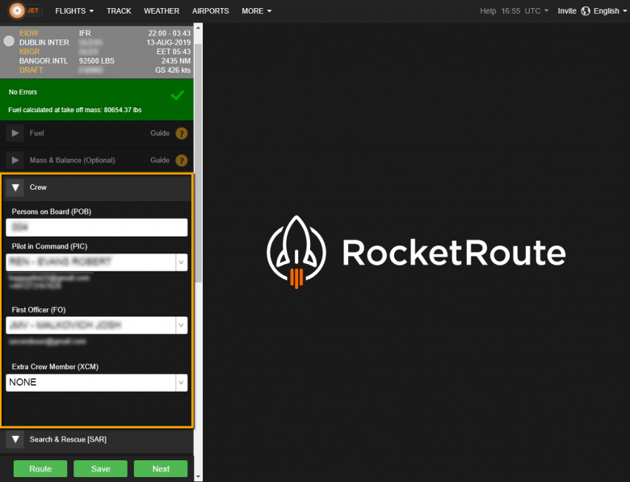
Task: Click the EIDW departure code
Action: pos(29,33)
